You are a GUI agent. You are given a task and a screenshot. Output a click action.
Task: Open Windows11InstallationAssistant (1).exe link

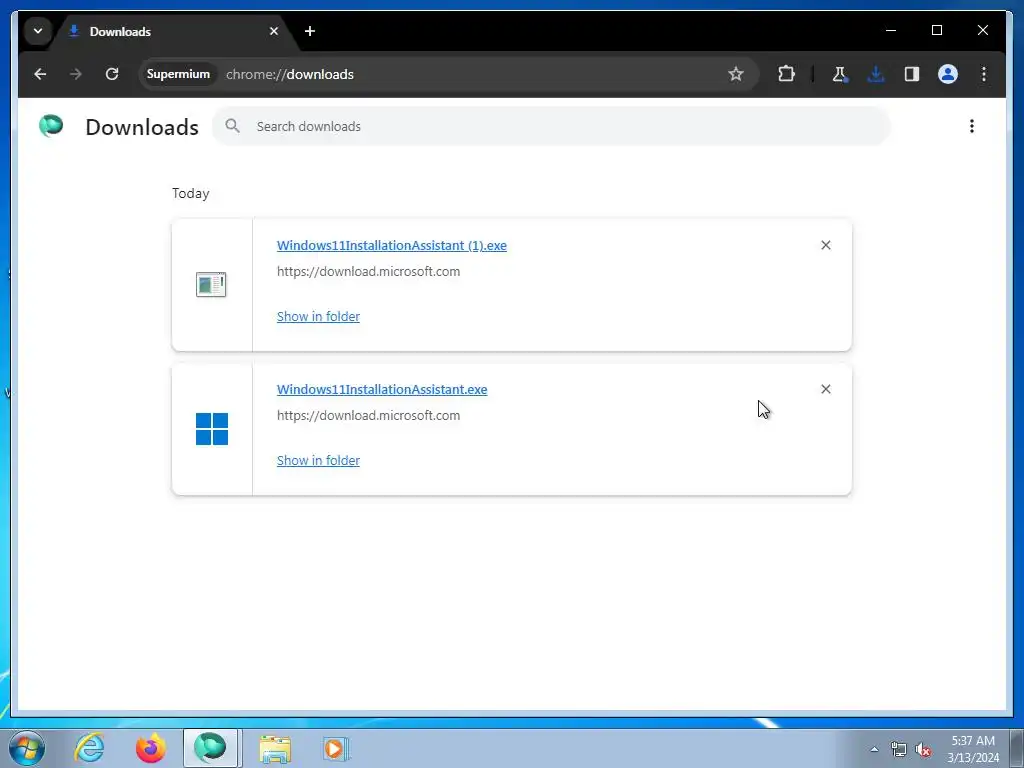(x=392, y=246)
